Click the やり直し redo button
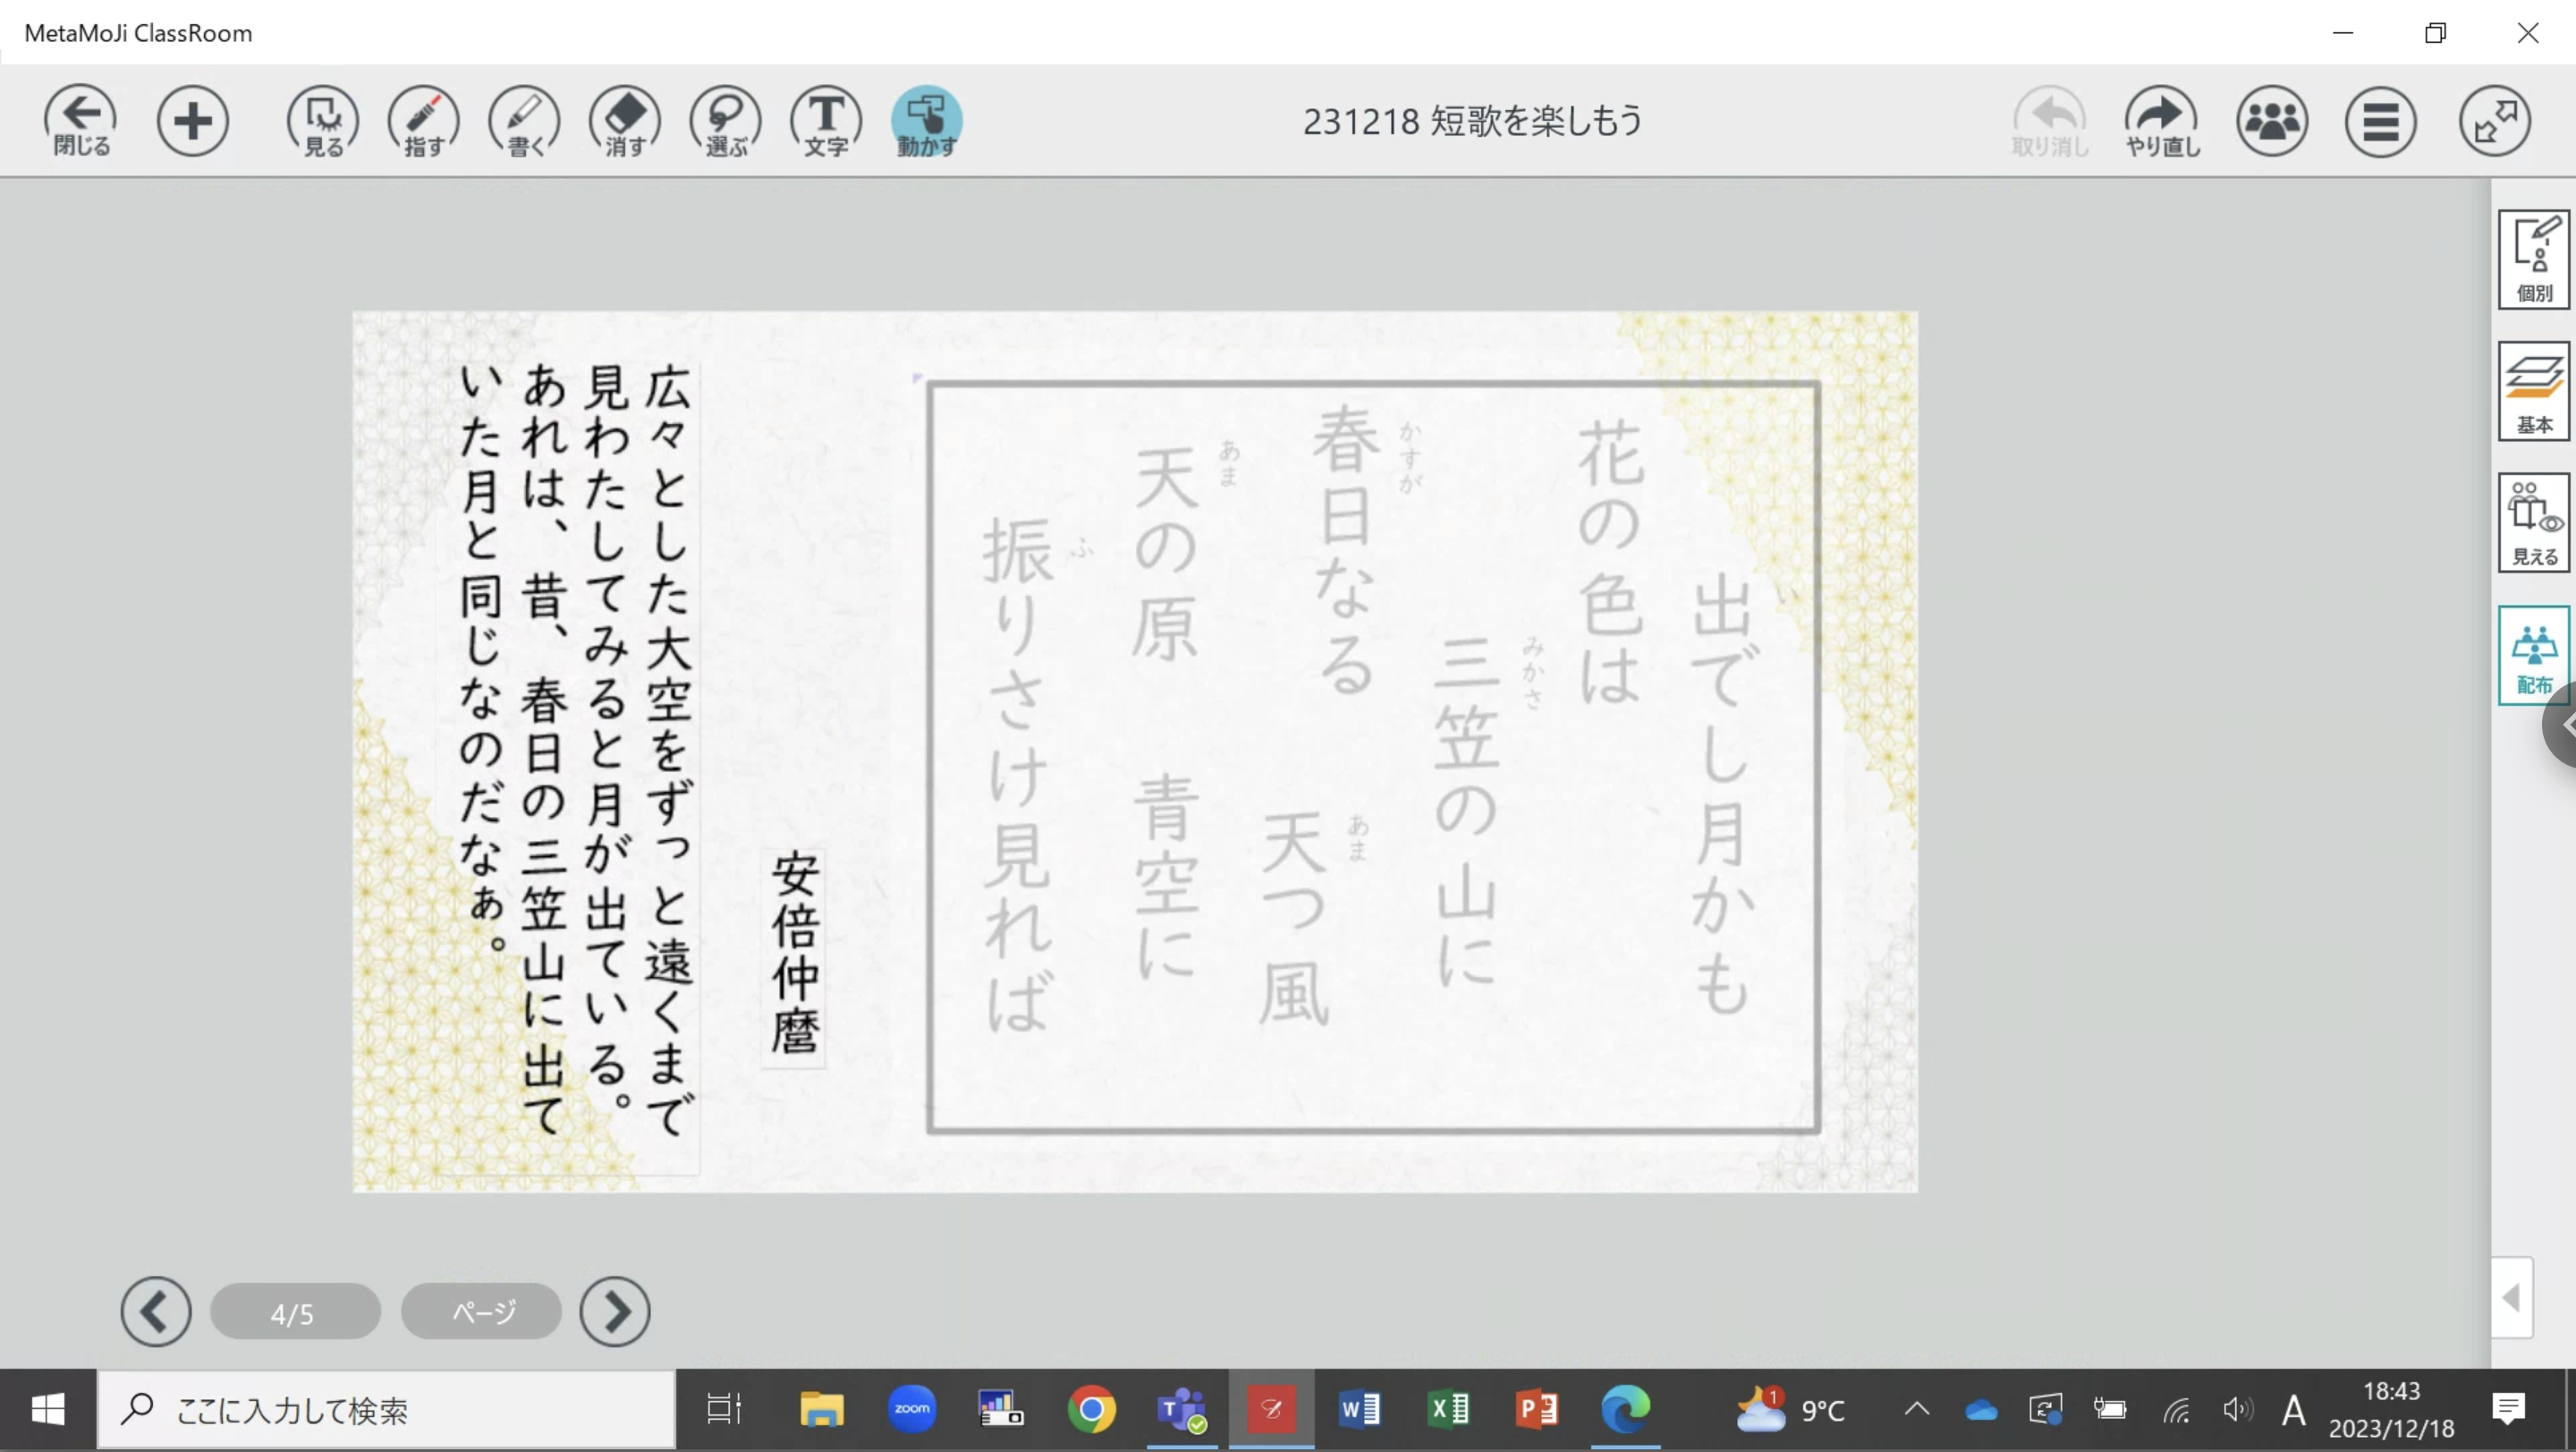2576x1452 pixels. click(x=2162, y=121)
